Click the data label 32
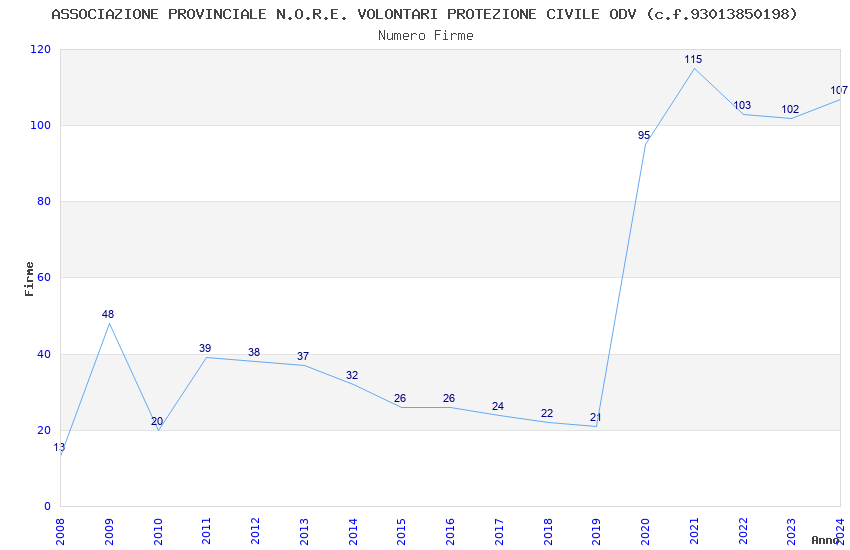 coord(352,375)
